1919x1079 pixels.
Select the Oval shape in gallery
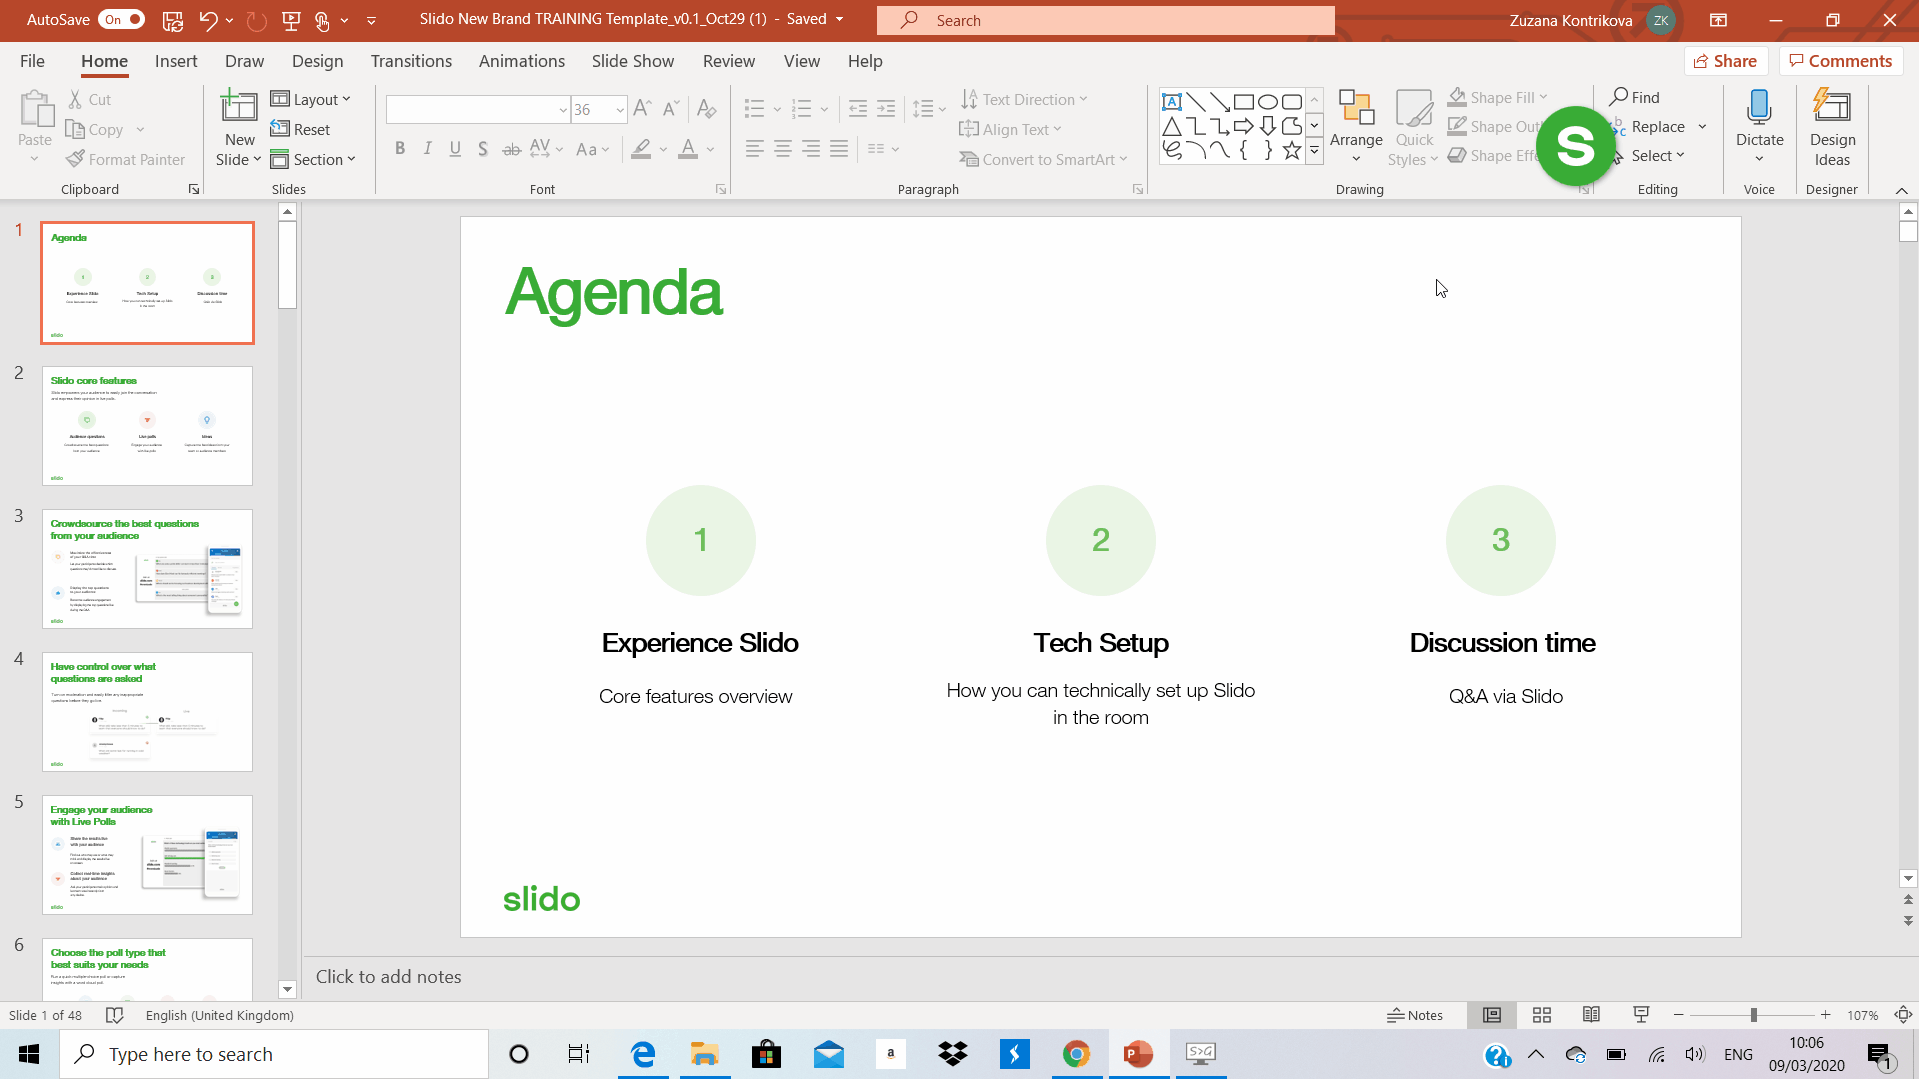pyautogui.click(x=1268, y=101)
